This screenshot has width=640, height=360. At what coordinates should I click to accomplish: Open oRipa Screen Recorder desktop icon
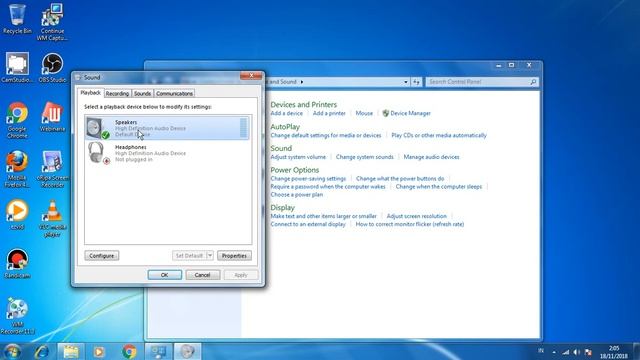pyautogui.click(x=52, y=169)
